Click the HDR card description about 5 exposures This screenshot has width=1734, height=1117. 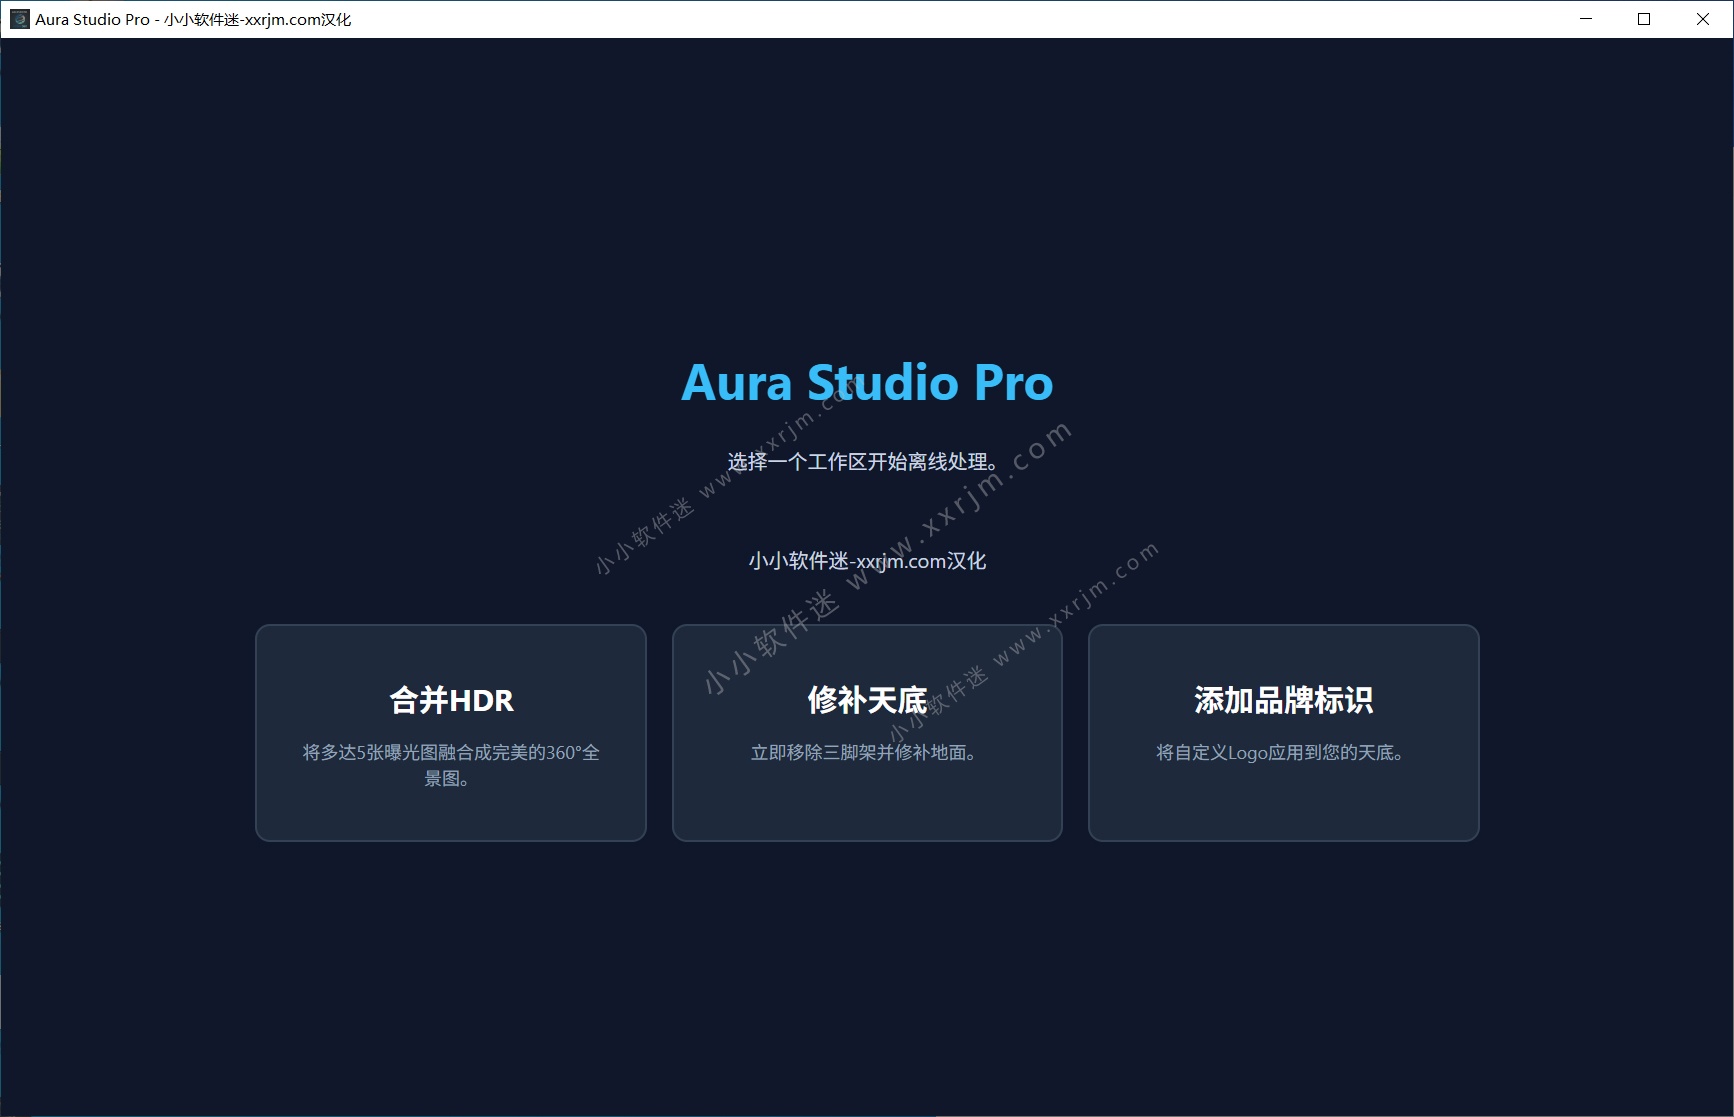tap(450, 766)
